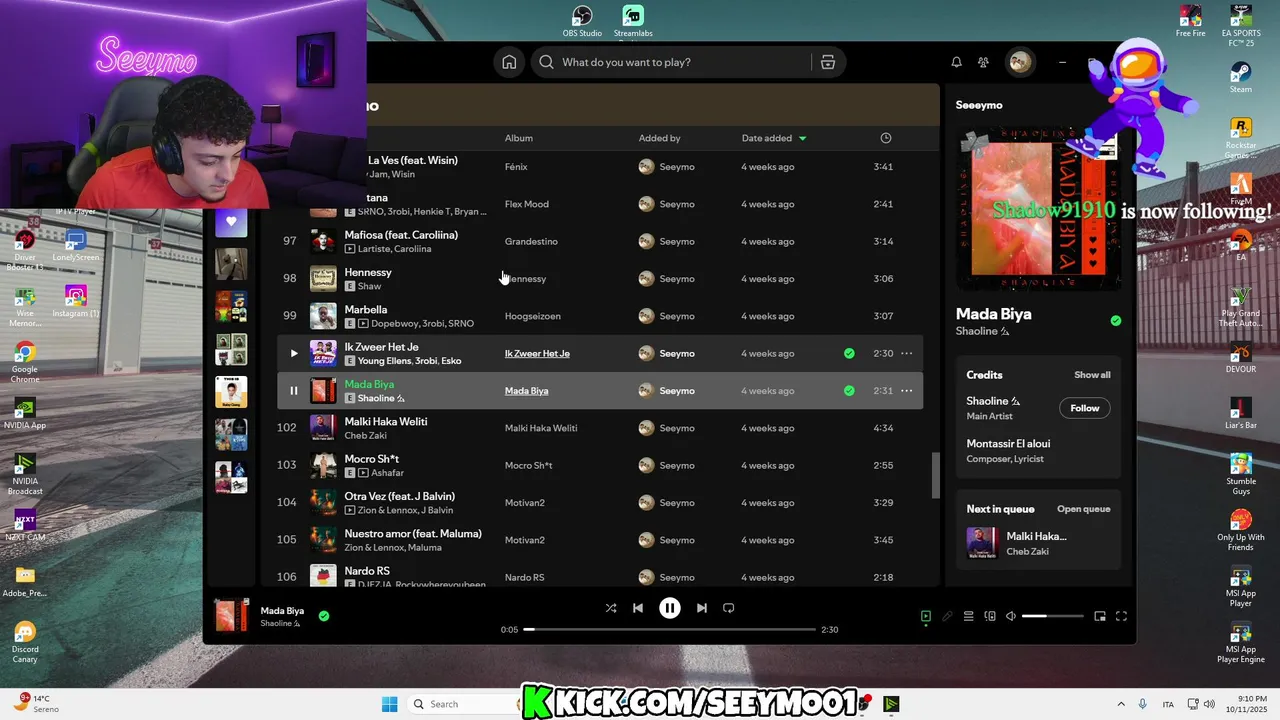Toggle saved checkmark beside Mada Biya in player bar

(x=324, y=616)
